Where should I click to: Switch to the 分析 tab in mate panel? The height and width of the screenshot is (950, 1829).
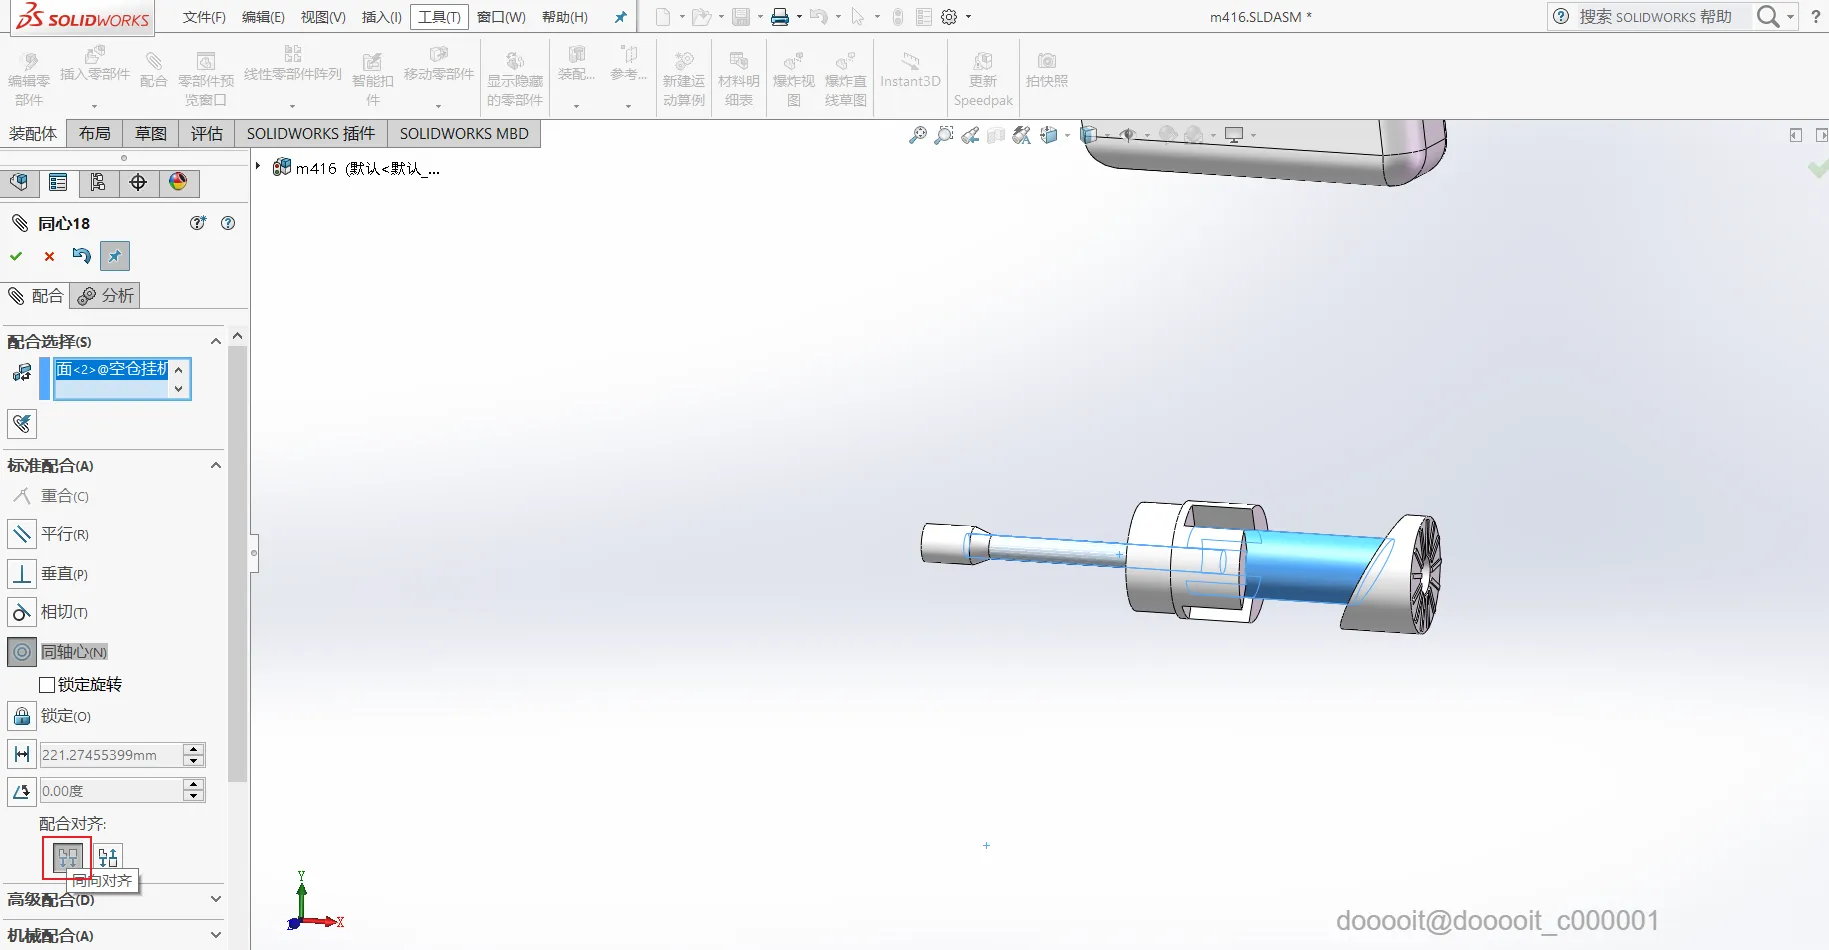pos(106,296)
